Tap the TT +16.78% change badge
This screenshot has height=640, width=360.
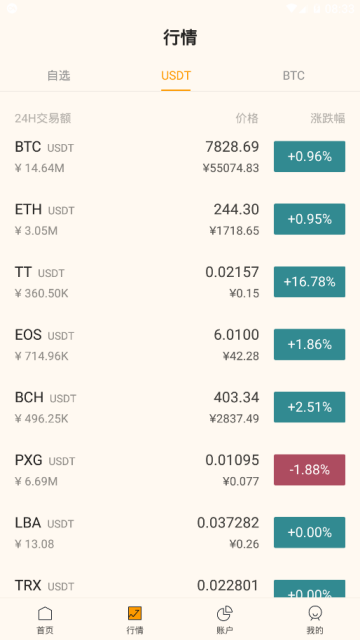pyautogui.click(x=309, y=282)
